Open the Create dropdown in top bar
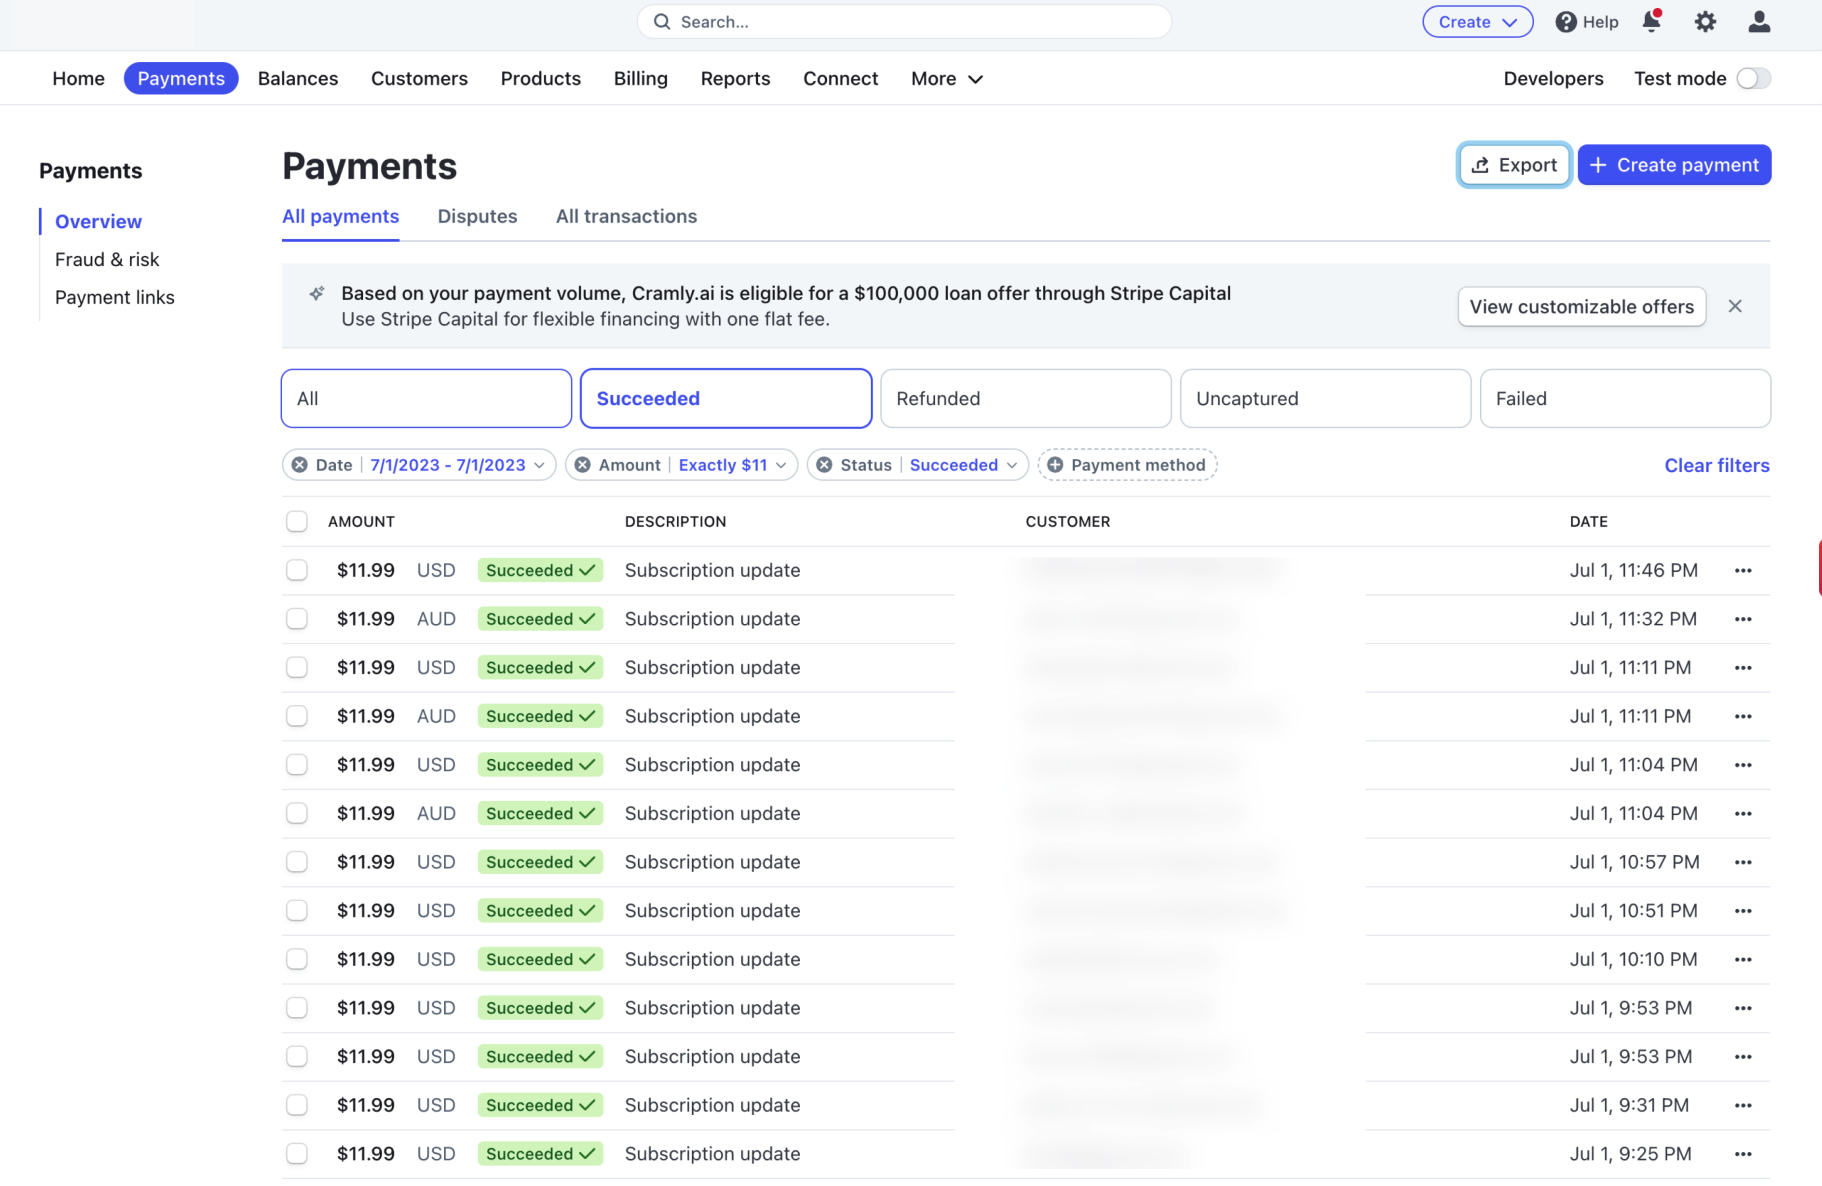Viewport: 1822px width, 1186px height. click(x=1477, y=22)
